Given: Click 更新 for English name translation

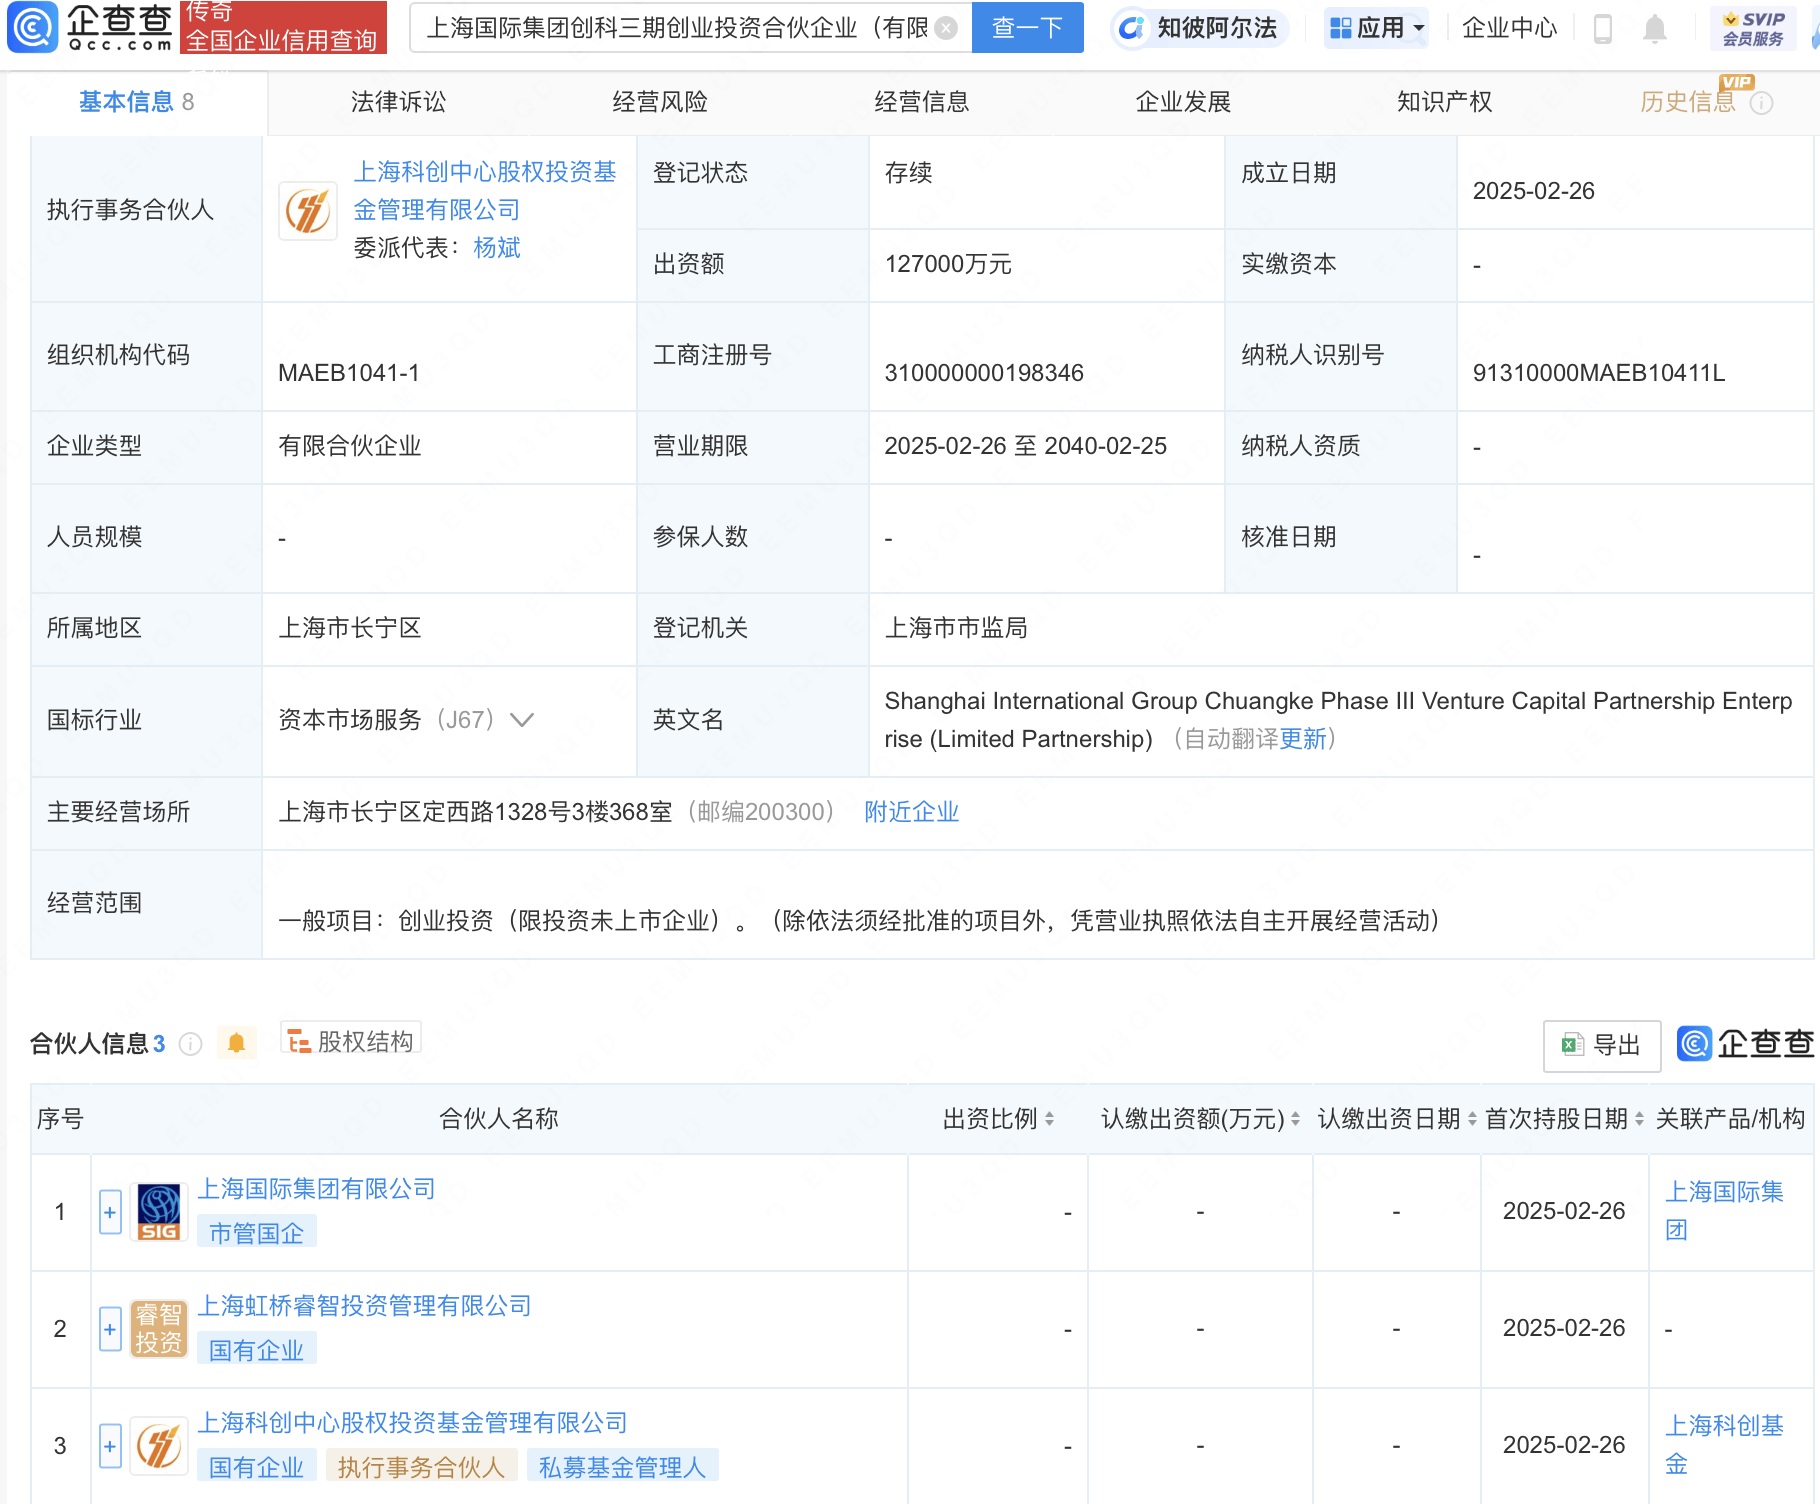Looking at the screenshot, I should point(1302,739).
